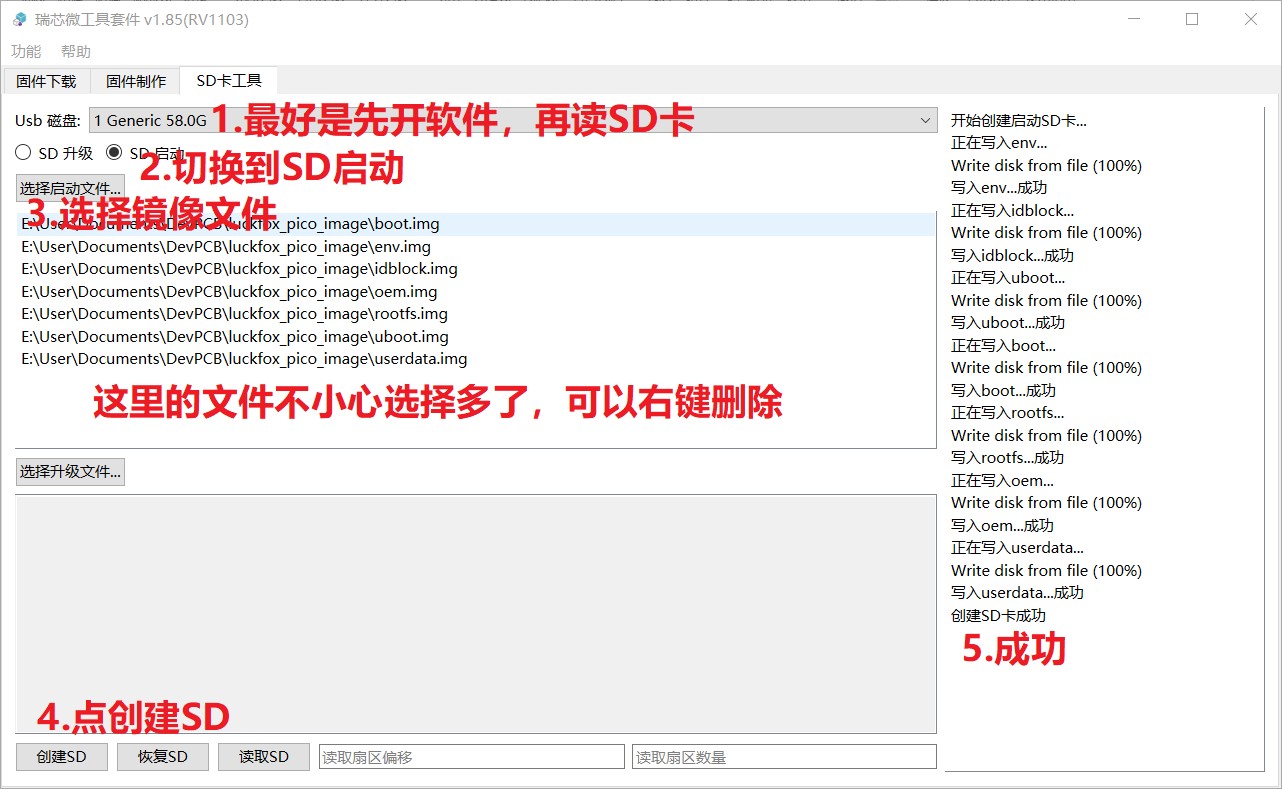Image resolution: width=1282 pixels, height=789 pixels.
Task: Select oem.img row in file list
Action: click(476, 292)
